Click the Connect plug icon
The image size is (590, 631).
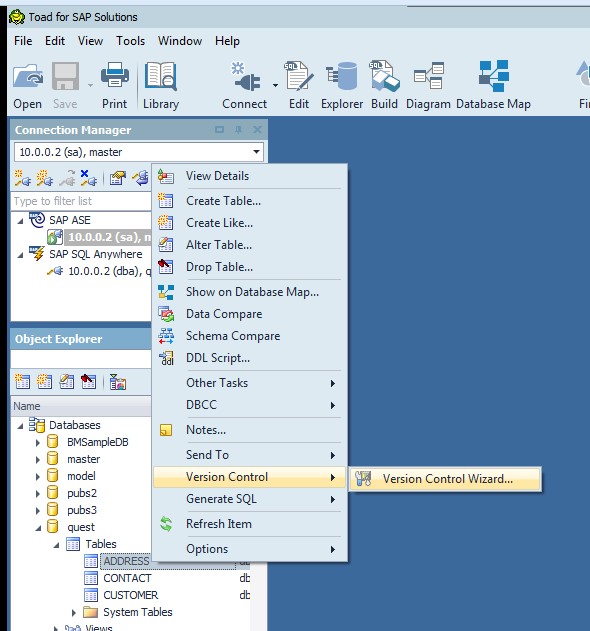tap(245, 76)
